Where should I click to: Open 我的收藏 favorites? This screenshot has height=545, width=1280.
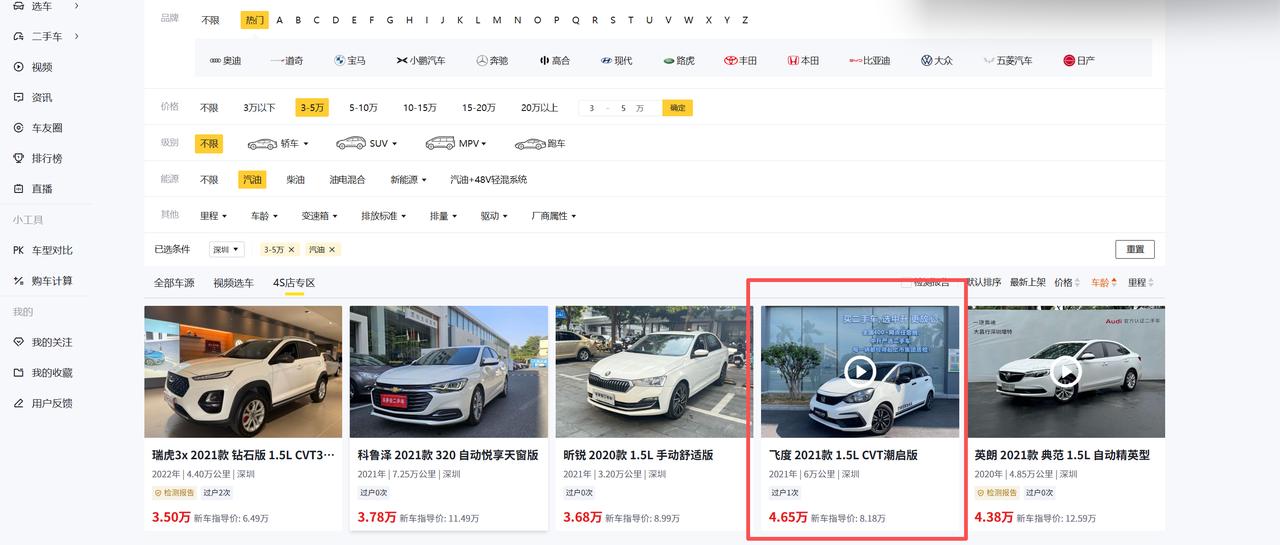[x=51, y=373]
